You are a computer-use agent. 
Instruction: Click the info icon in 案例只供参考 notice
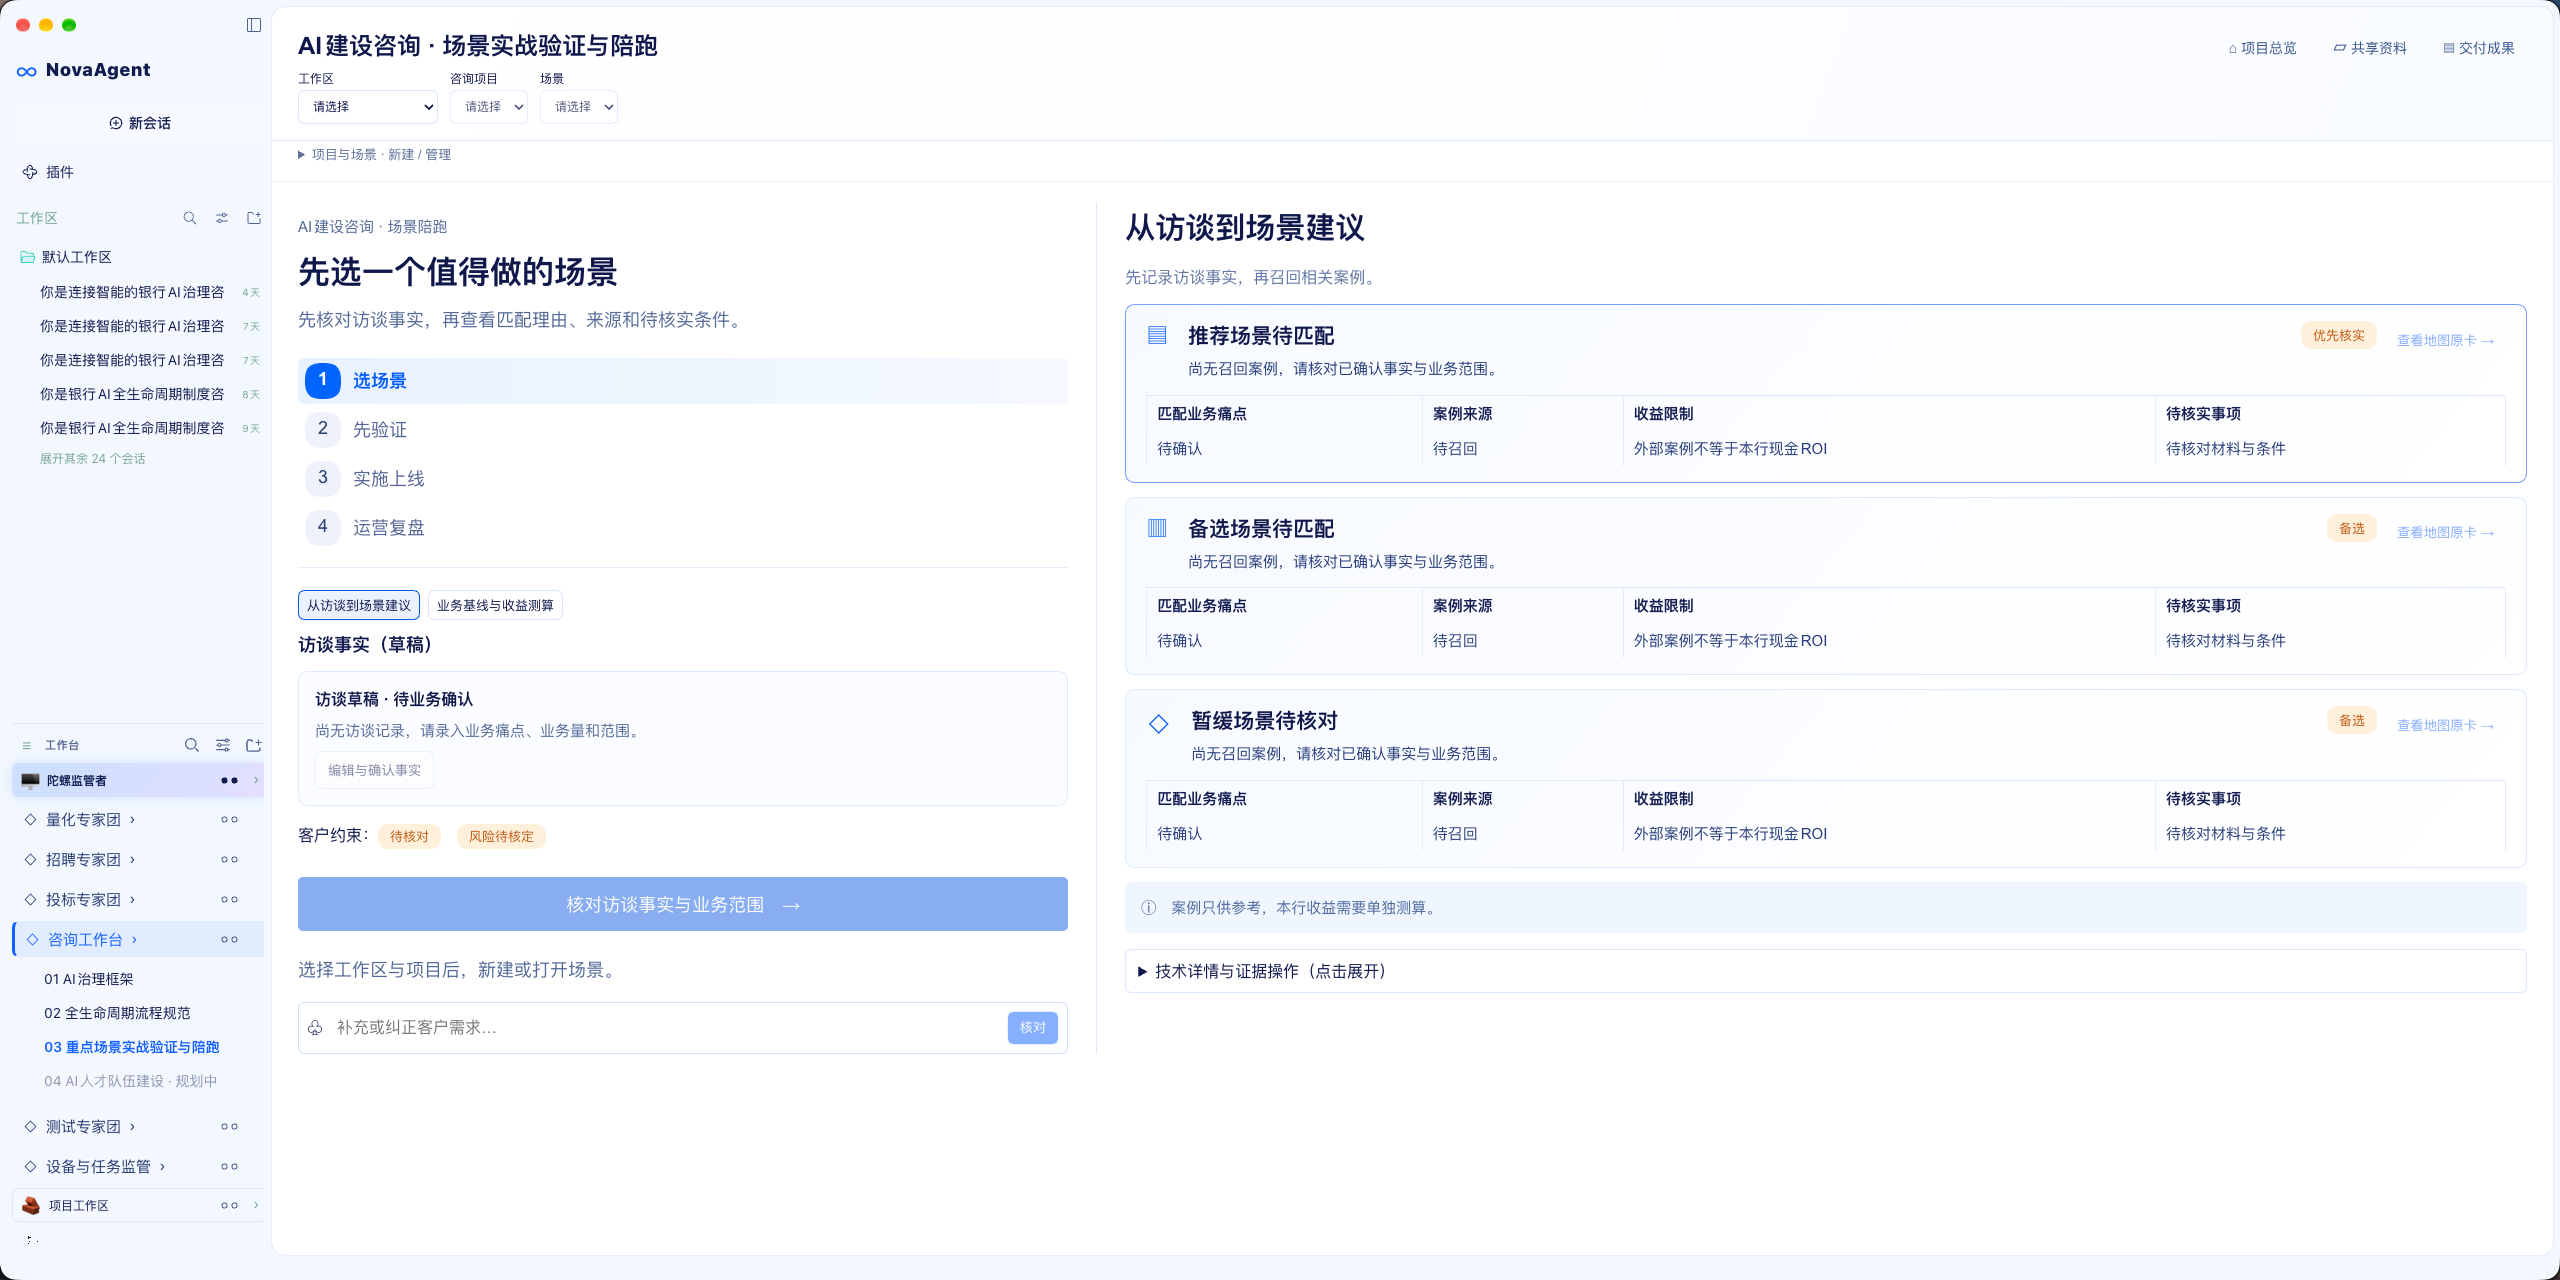(x=1149, y=908)
